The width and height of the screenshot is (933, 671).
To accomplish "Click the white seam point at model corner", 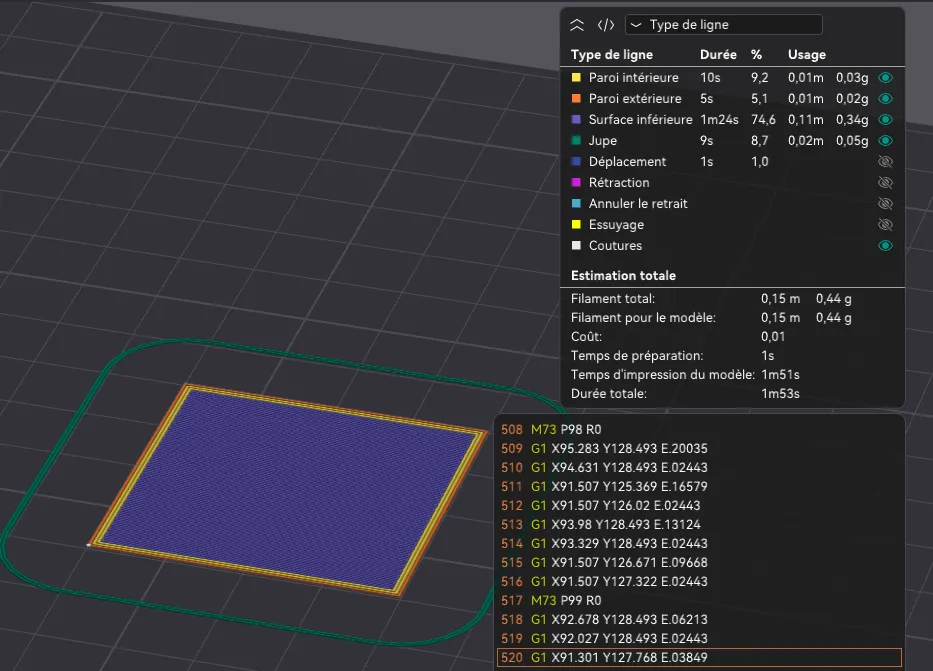I will tap(89, 544).
